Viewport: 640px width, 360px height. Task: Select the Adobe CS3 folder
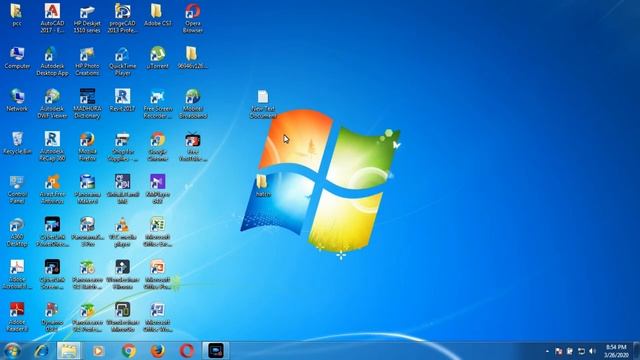158,16
